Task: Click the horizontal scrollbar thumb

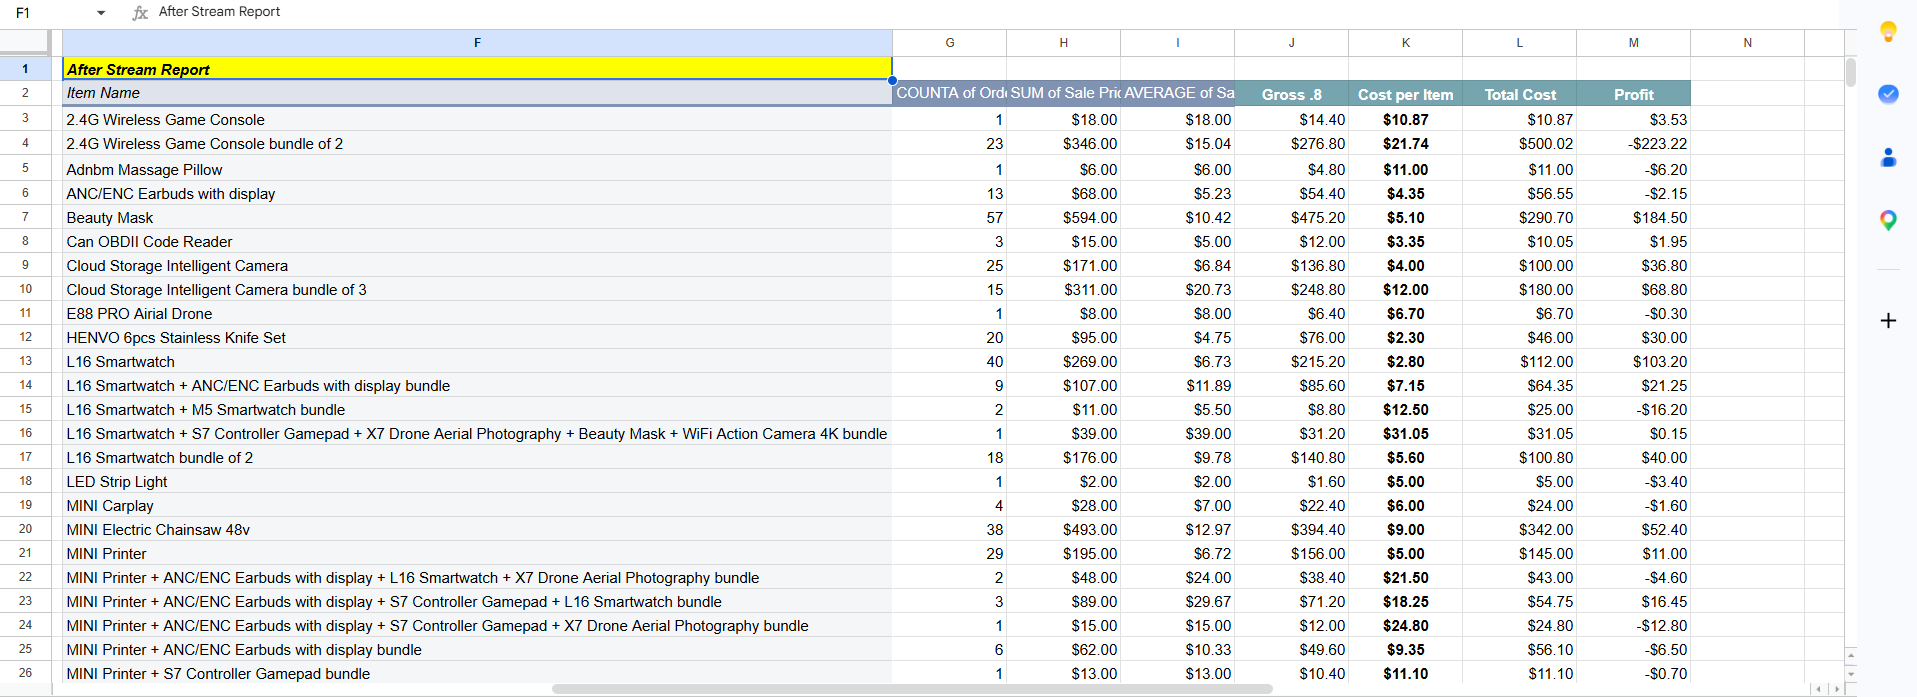Action: 912,689
